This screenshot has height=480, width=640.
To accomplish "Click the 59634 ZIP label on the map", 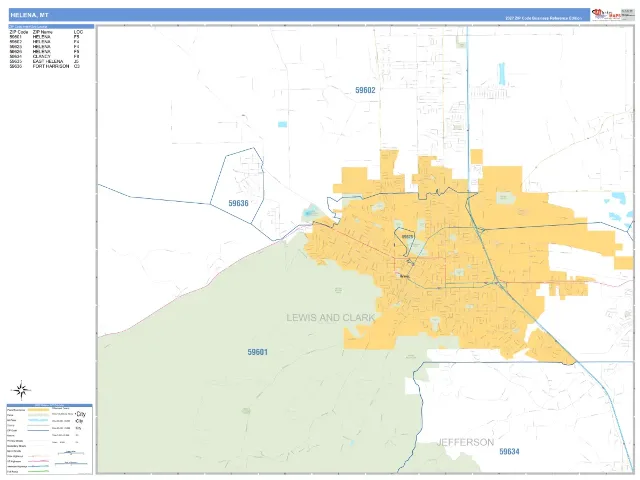I will click(509, 451).
